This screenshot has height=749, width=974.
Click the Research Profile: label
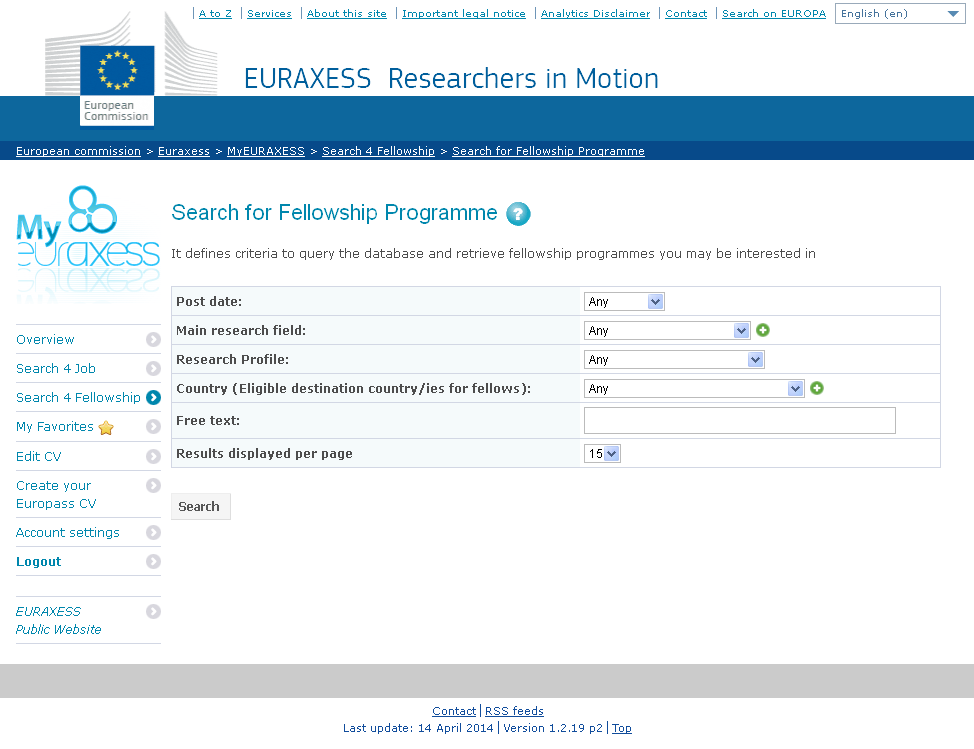pyautogui.click(x=232, y=360)
